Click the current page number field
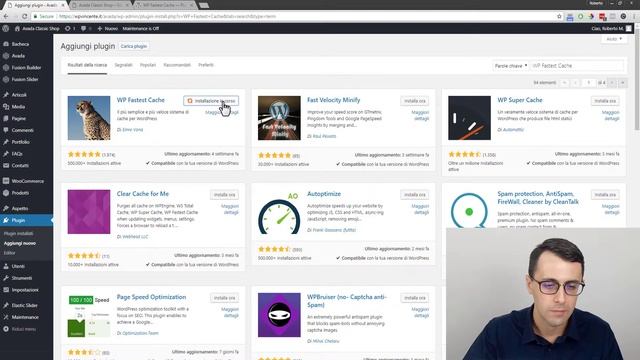Screen dimensions: 640x360 588,83
